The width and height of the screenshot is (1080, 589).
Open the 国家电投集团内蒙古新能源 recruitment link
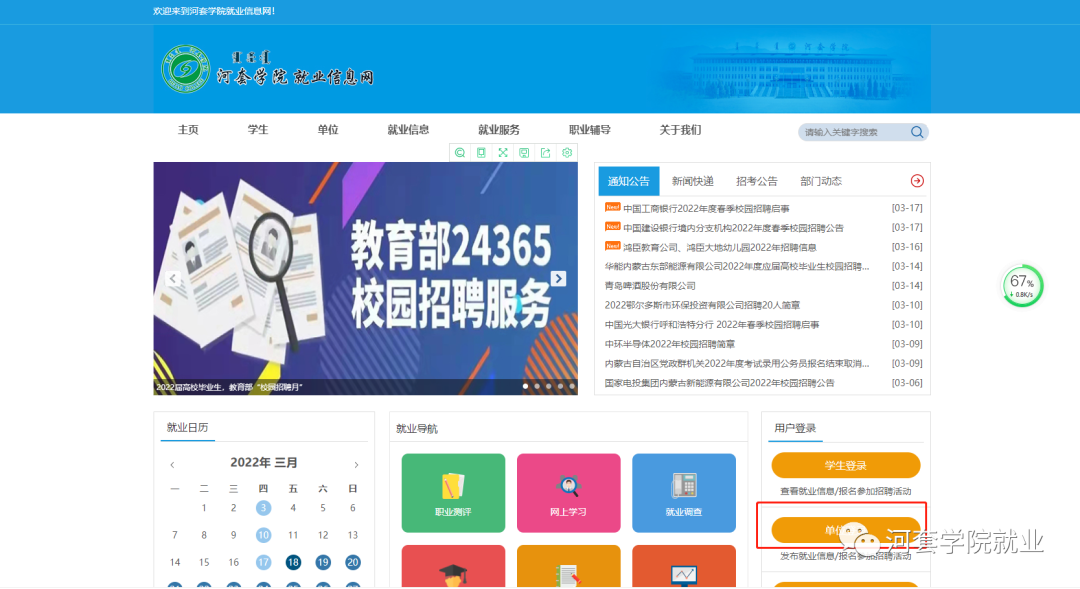tap(719, 382)
